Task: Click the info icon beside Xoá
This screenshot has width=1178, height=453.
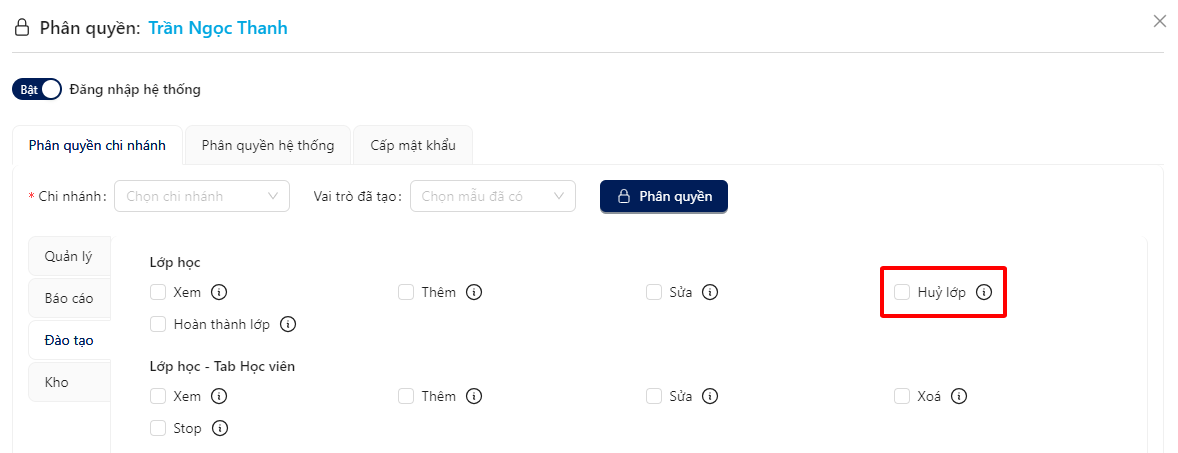Action: click(959, 396)
